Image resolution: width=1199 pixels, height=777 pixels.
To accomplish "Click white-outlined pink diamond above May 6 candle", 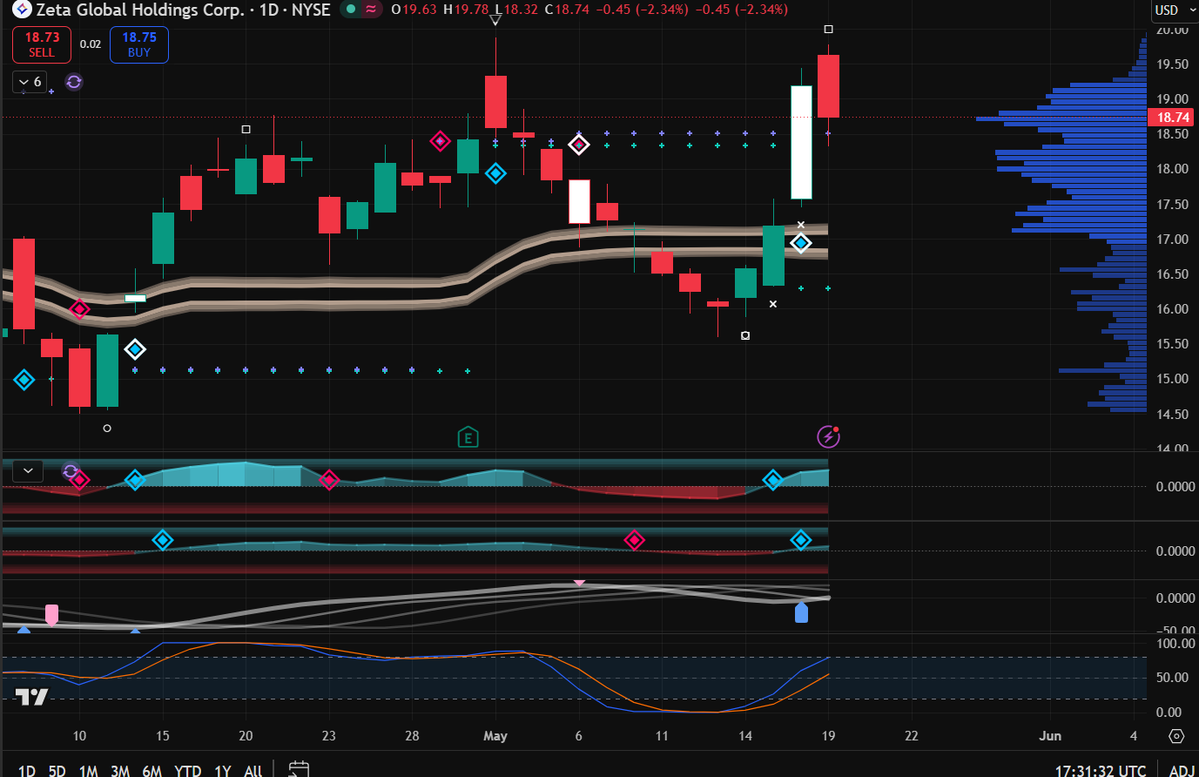I will [579, 145].
